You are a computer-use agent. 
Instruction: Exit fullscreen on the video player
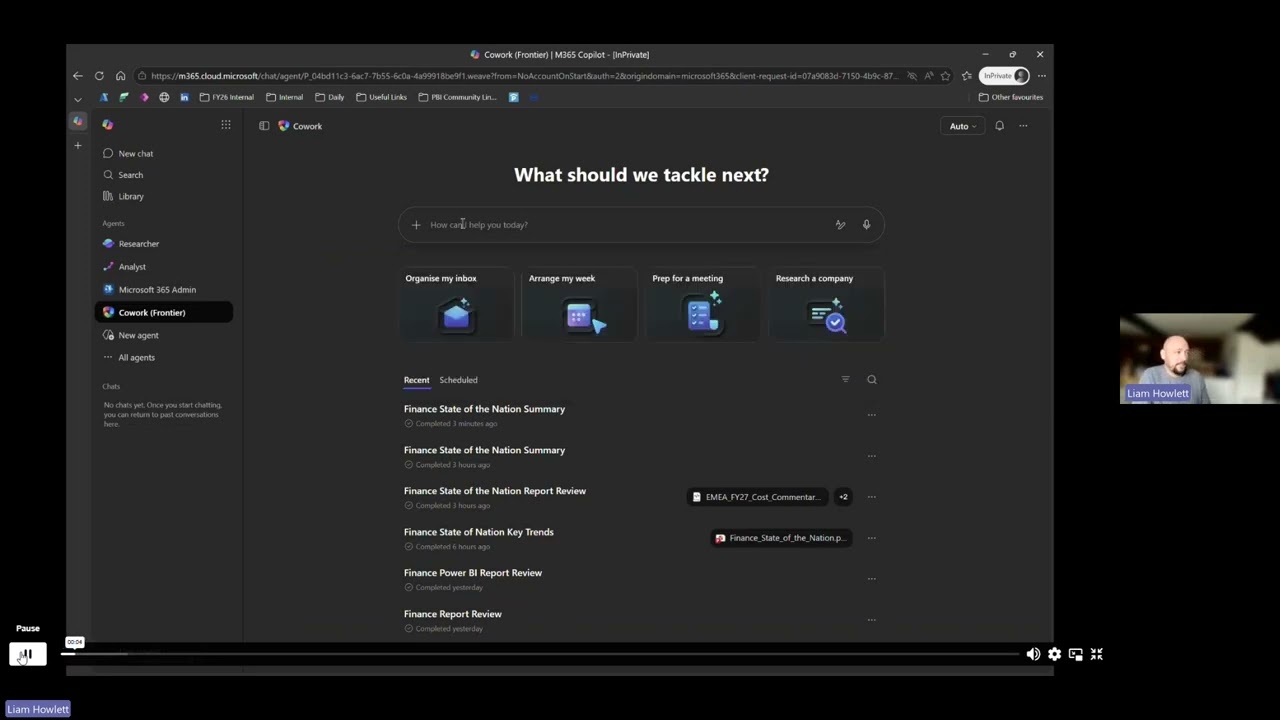(x=1096, y=654)
